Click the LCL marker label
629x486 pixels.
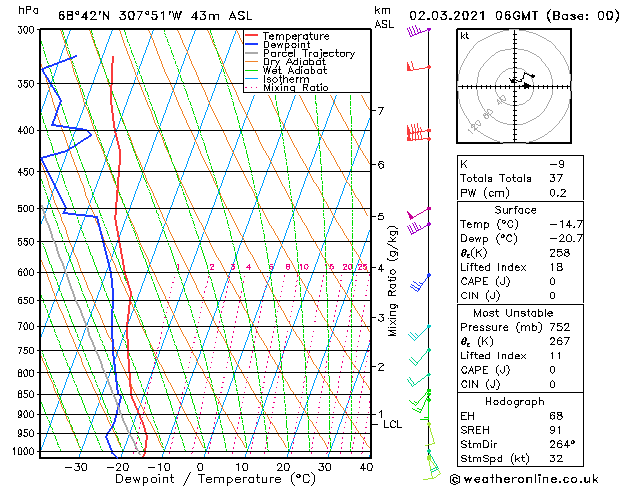[392, 425]
